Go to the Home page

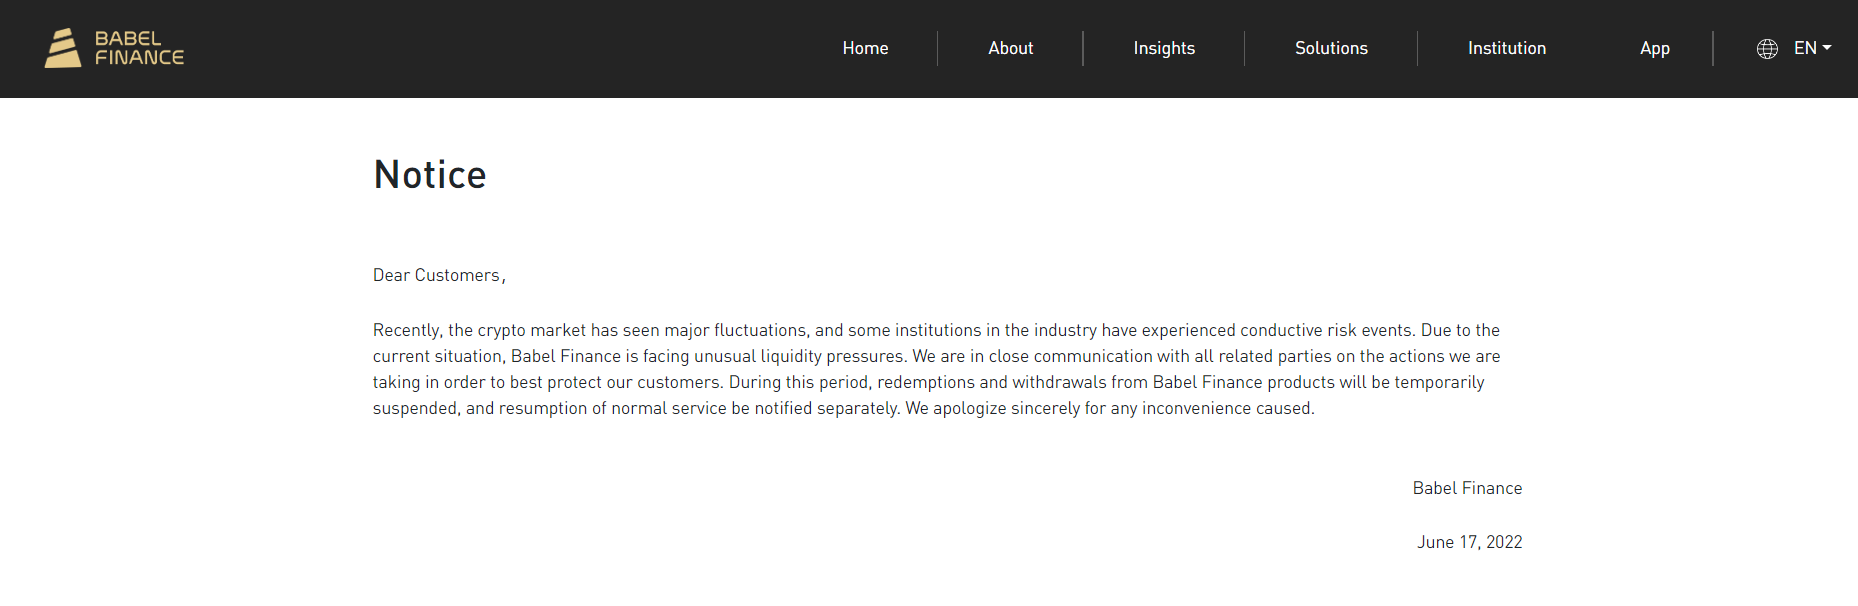click(x=865, y=48)
